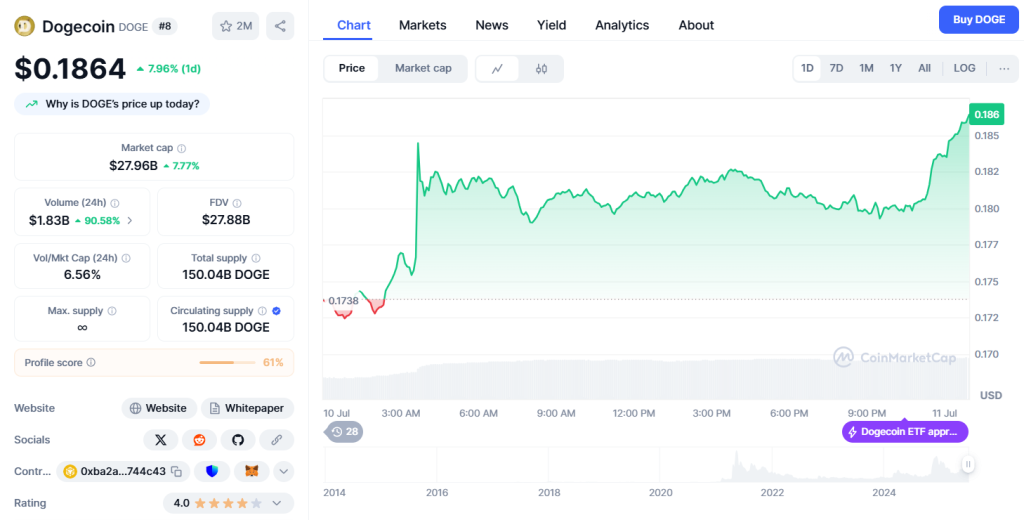Click the chart range slider pause handle
The image size is (1024, 520).
coord(968,464)
